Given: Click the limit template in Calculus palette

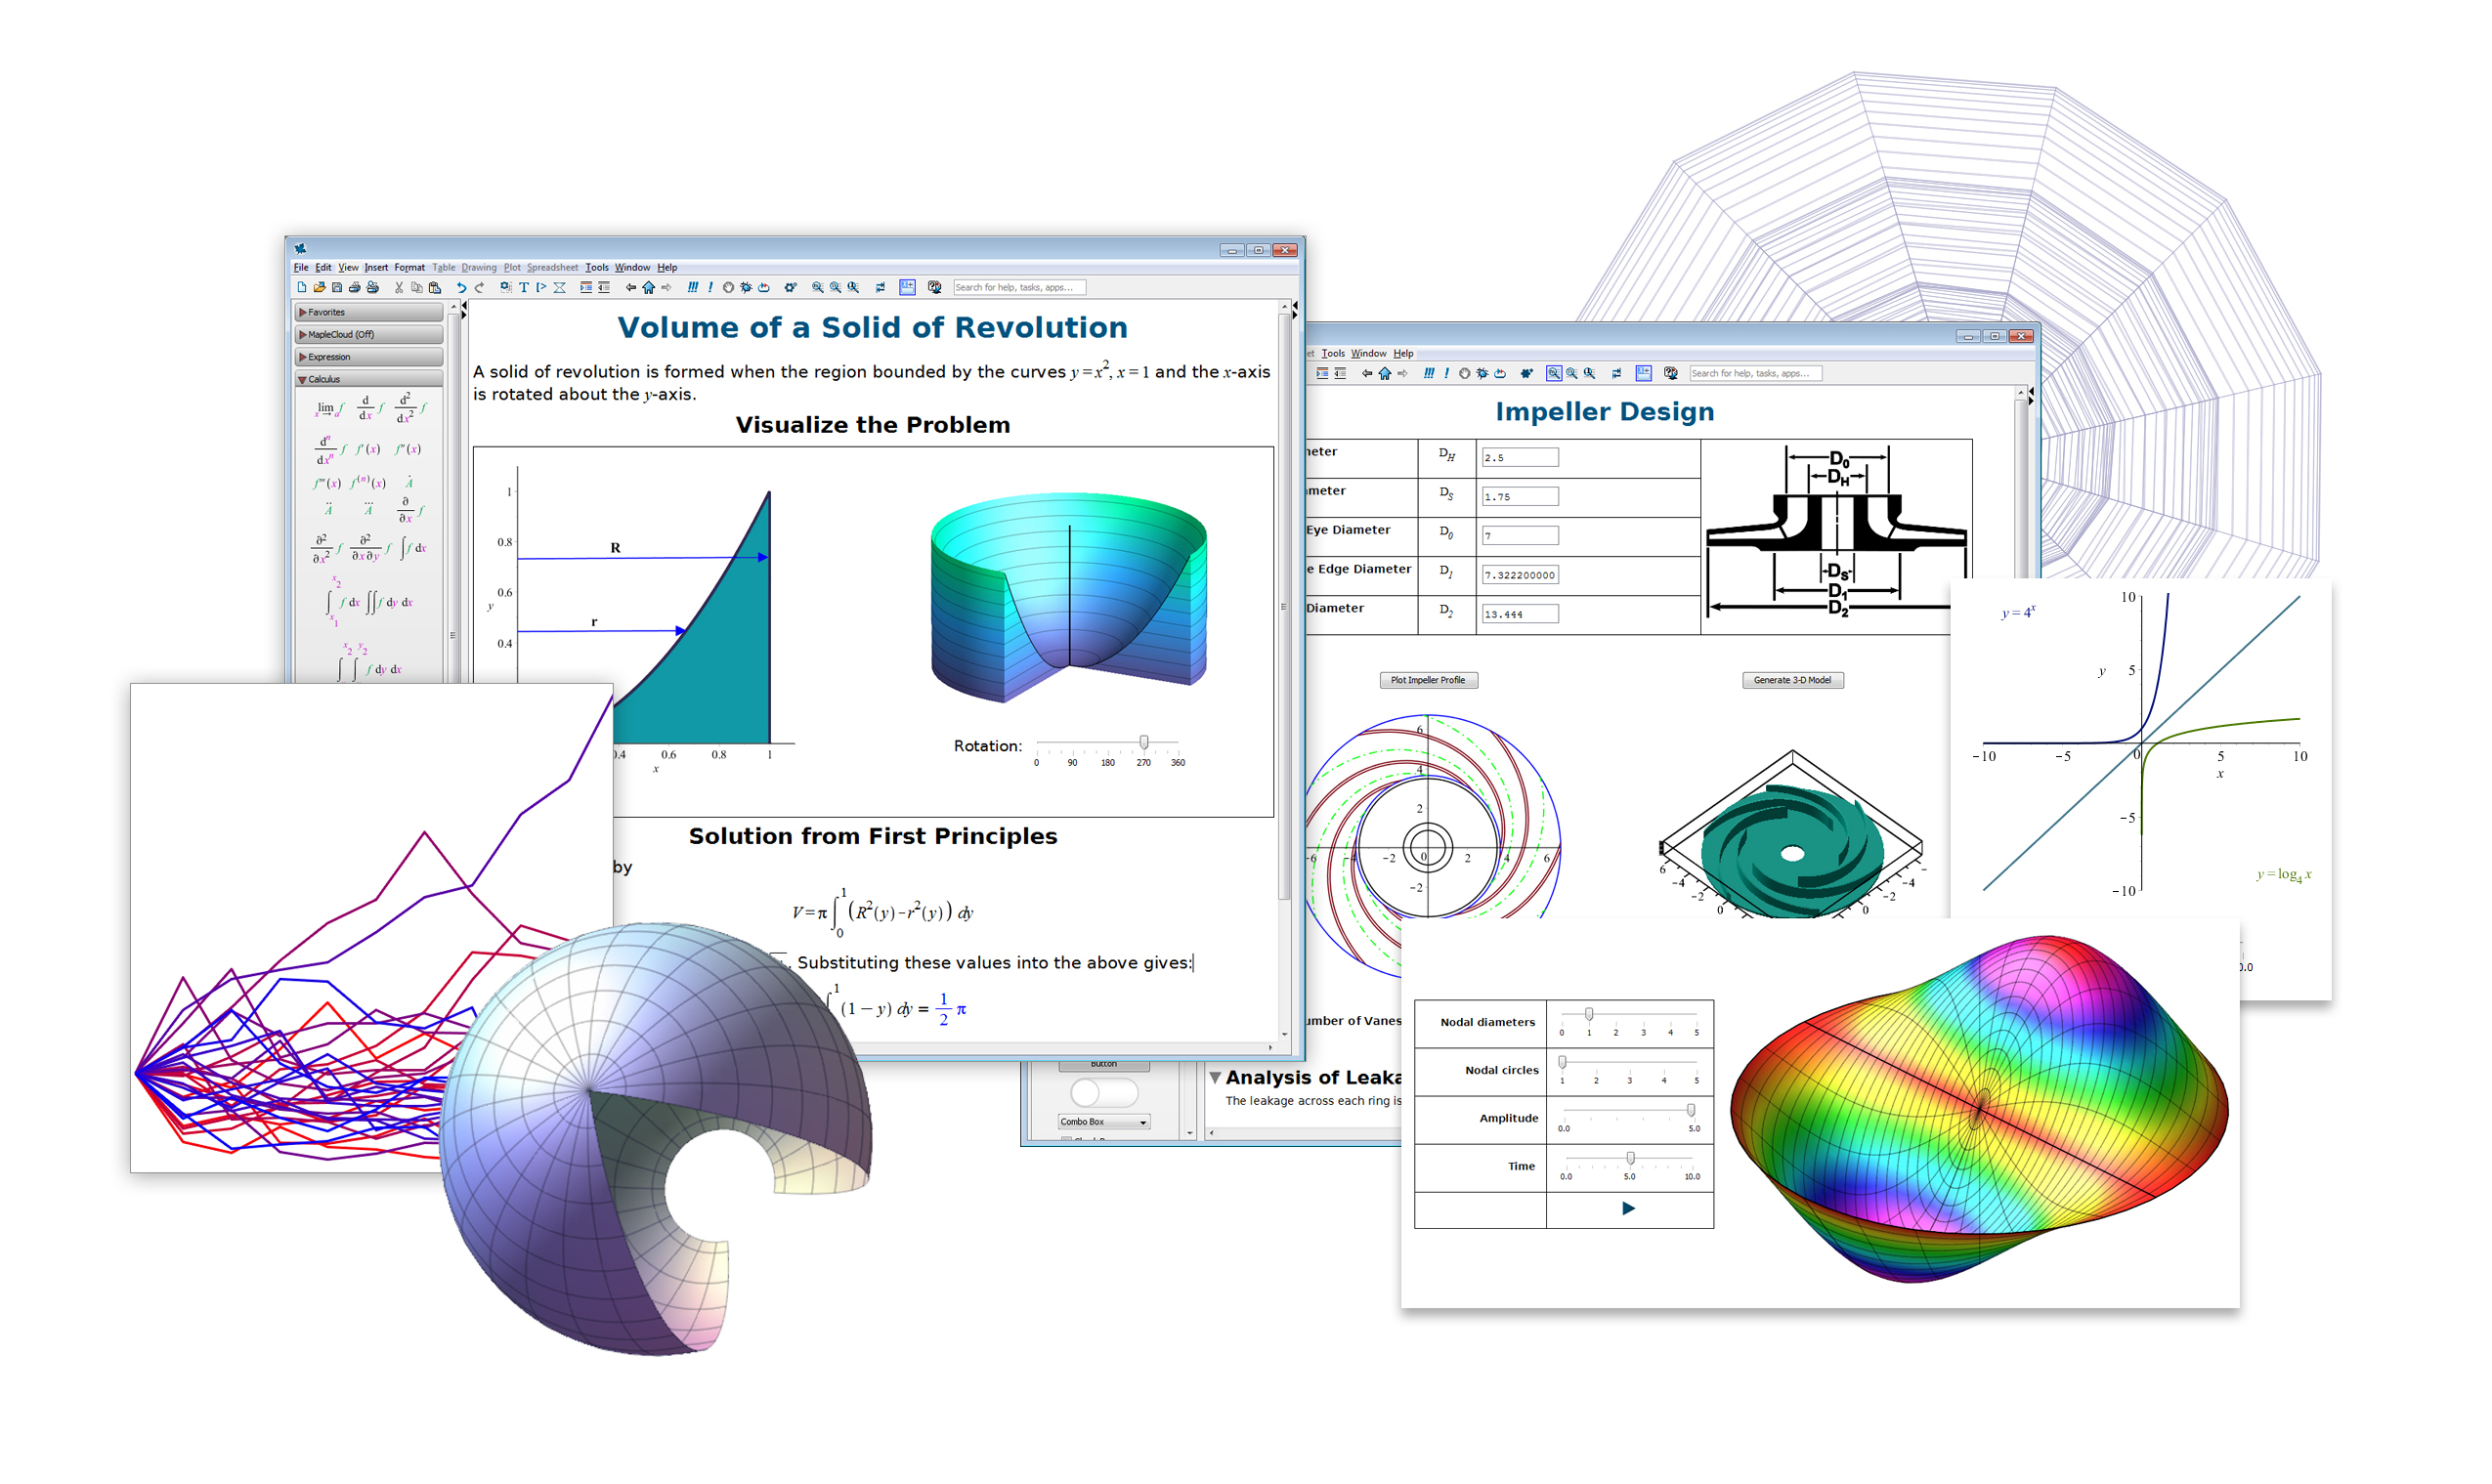Looking at the screenshot, I should tap(329, 409).
